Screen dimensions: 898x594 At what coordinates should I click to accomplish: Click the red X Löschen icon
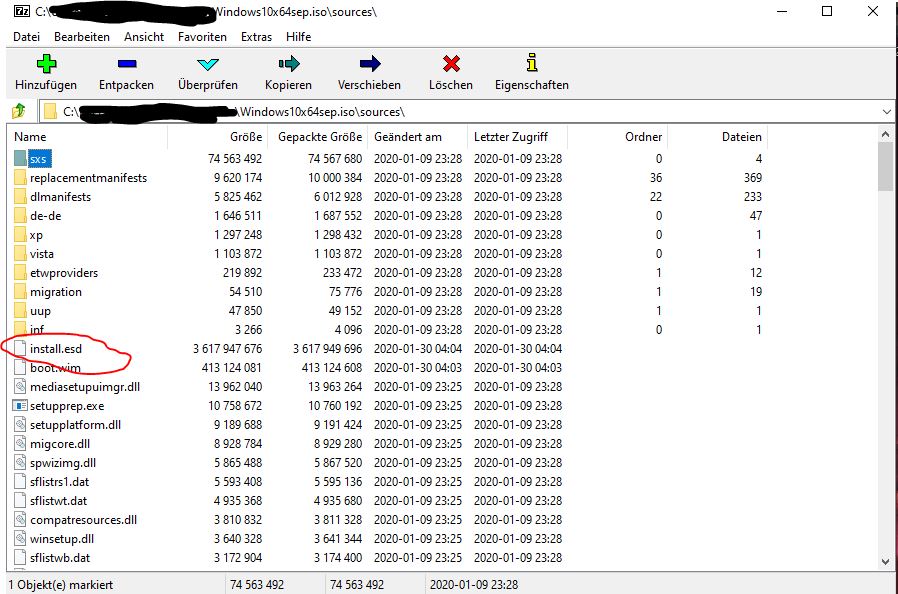coord(451,63)
